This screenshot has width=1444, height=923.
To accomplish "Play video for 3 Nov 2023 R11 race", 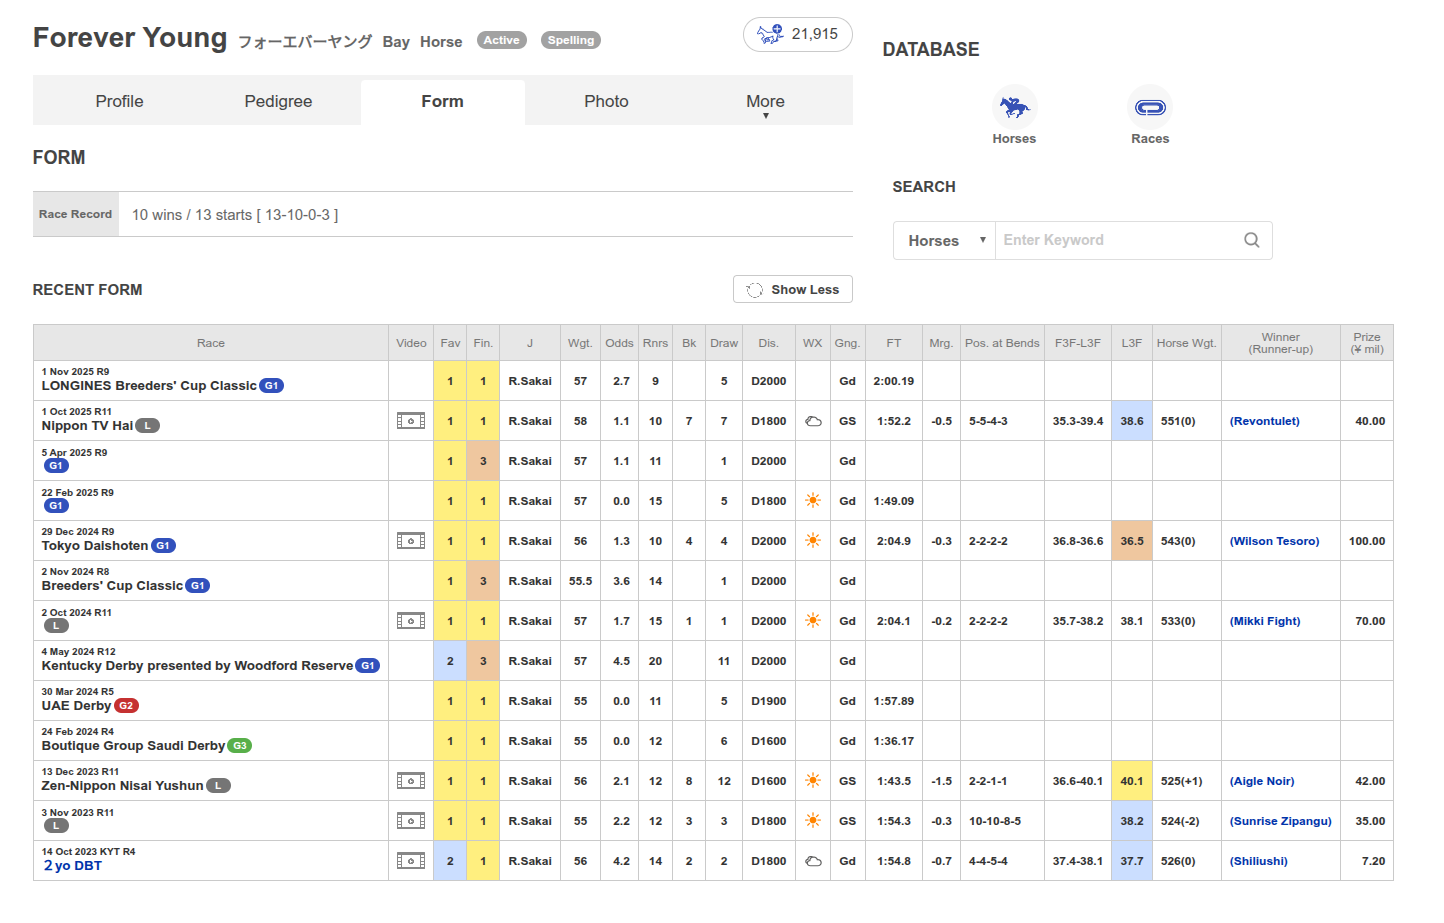I will [x=411, y=821].
